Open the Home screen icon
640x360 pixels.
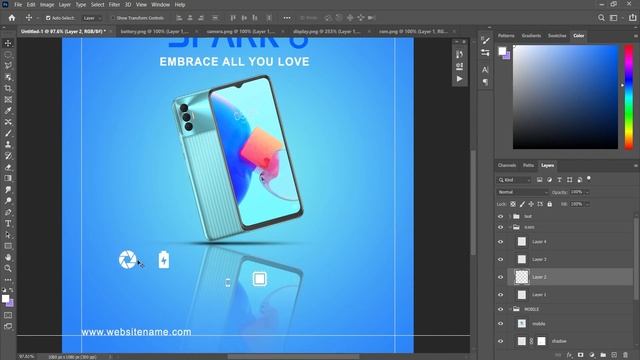[12, 18]
